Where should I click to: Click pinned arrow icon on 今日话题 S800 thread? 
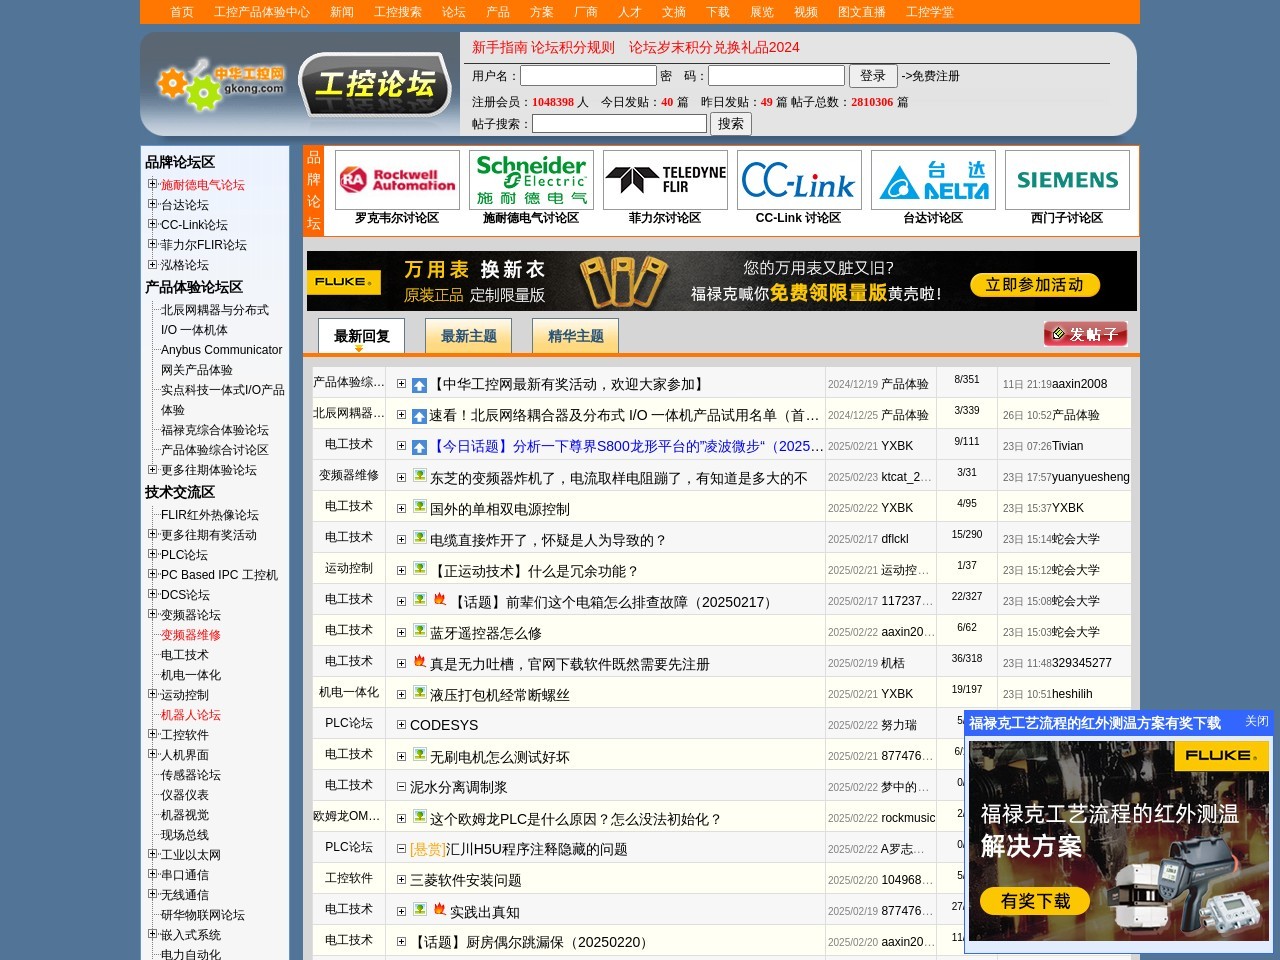point(420,447)
